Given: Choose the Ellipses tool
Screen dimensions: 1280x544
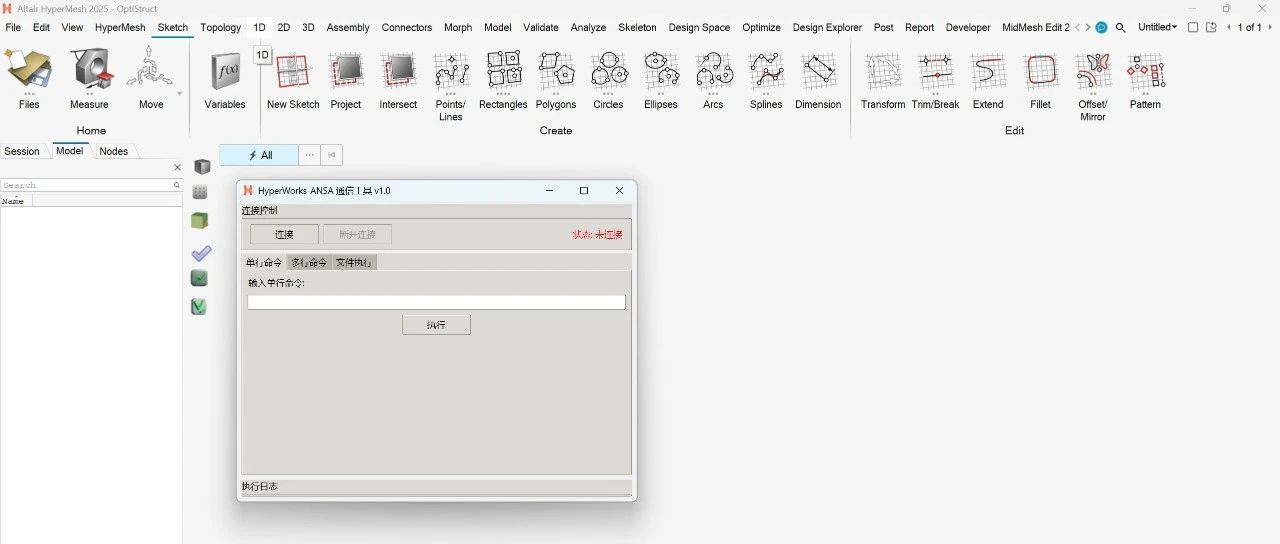Looking at the screenshot, I should pyautogui.click(x=661, y=80).
